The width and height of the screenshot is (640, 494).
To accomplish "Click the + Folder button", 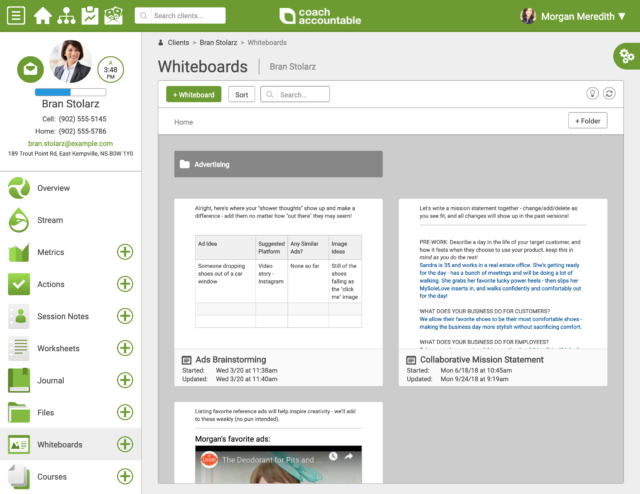I will click(x=587, y=121).
